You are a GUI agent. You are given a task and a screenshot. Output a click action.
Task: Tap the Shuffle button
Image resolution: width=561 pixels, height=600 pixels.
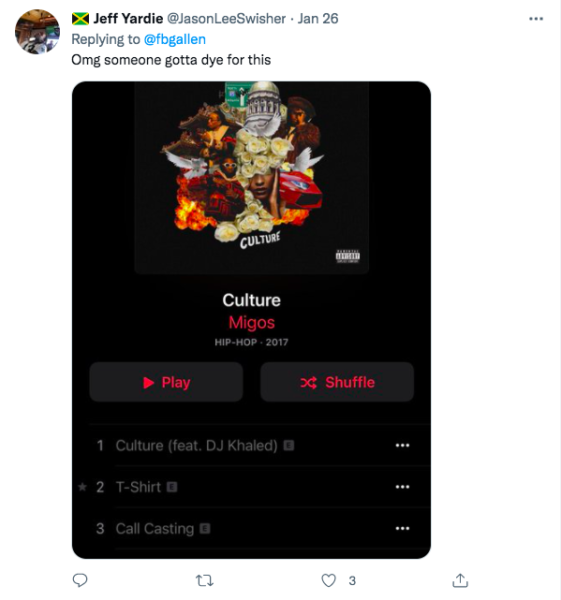pos(337,382)
